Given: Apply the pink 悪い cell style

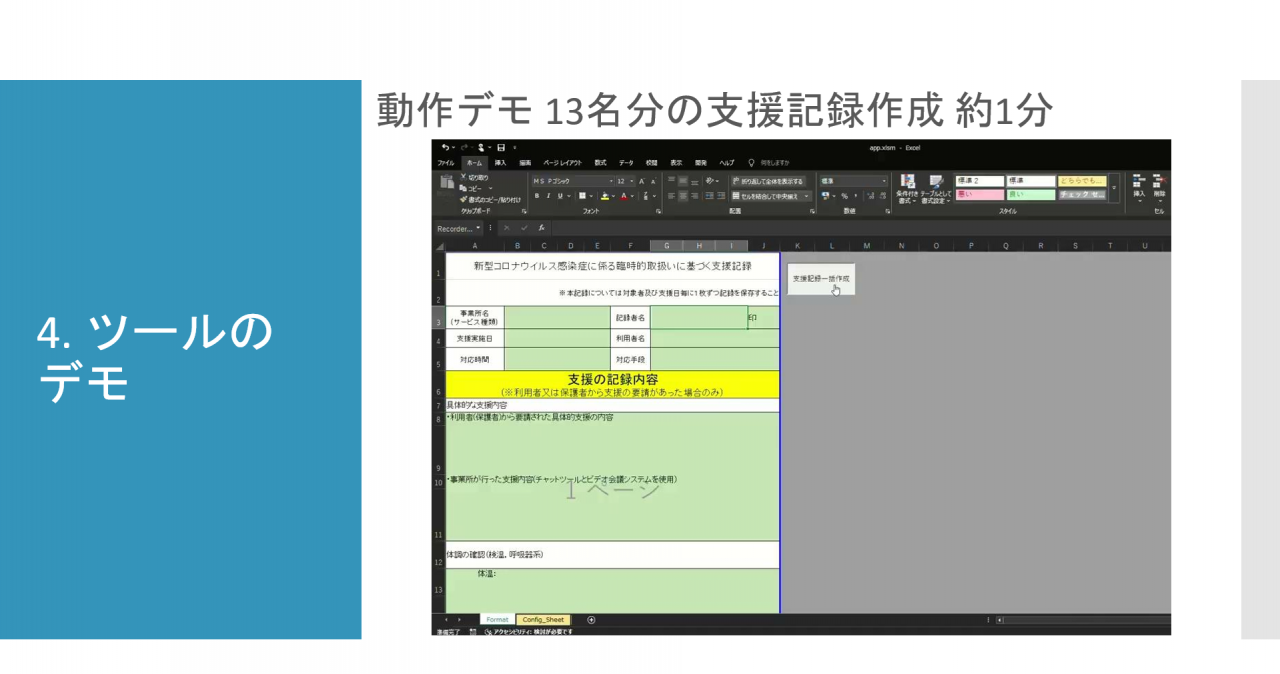Looking at the screenshot, I should (980, 195).
